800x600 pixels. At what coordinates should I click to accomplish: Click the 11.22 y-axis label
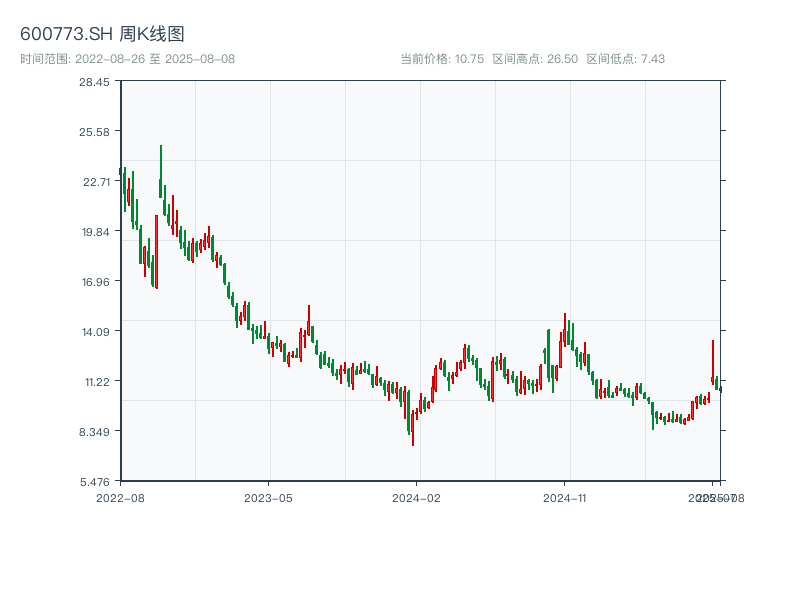tap(96, 382)
